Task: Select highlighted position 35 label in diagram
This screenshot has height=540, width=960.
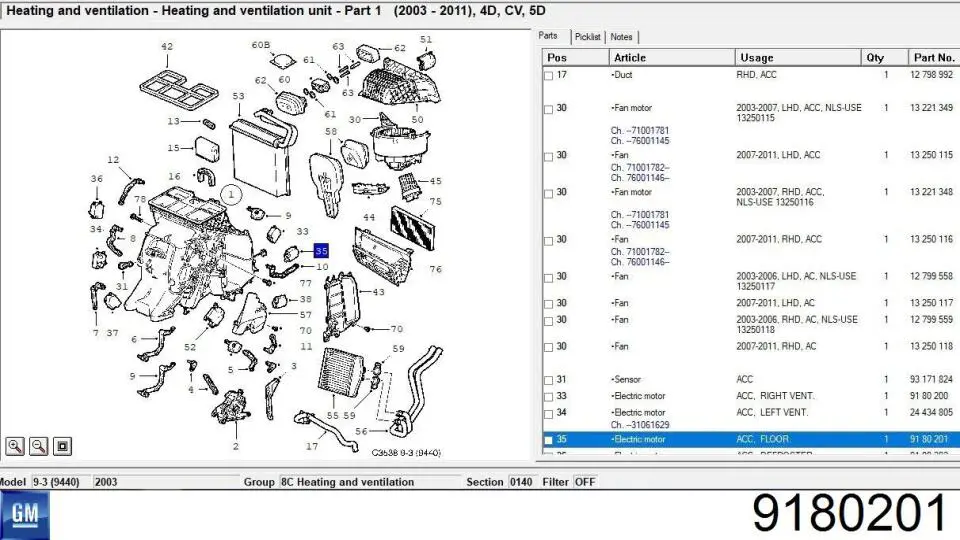Action: [x=321, y=250]
